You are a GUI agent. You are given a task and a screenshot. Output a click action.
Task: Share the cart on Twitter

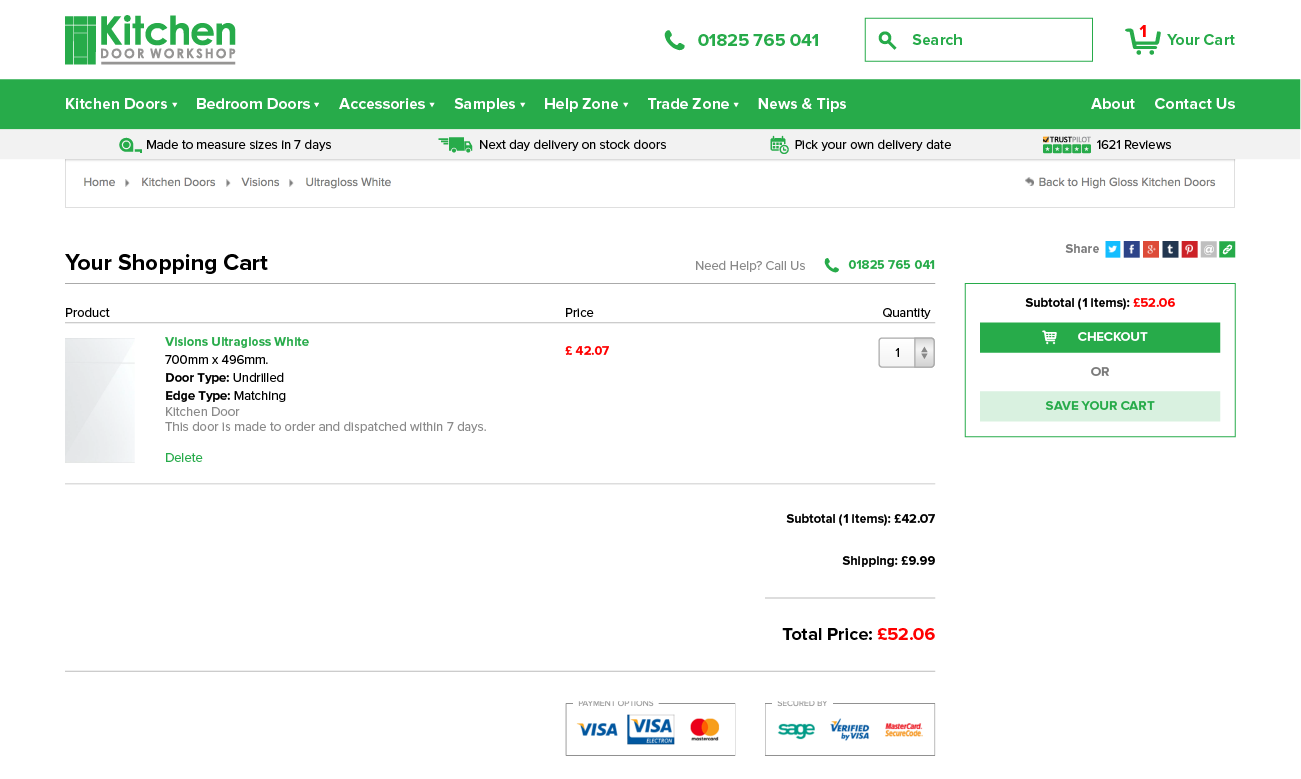(x=1112, y=249)
